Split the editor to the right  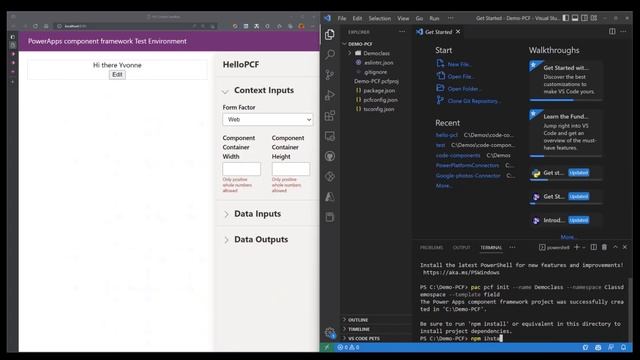[612, 31]
